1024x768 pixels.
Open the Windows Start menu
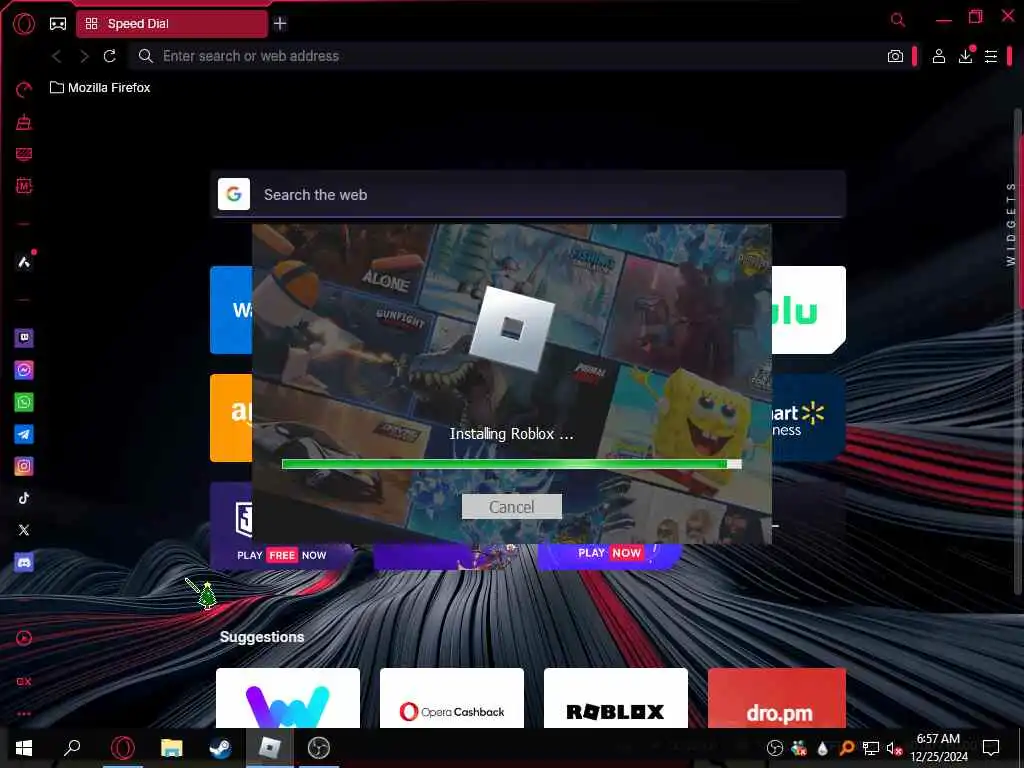pyautogui.click(x=24, y=748)
